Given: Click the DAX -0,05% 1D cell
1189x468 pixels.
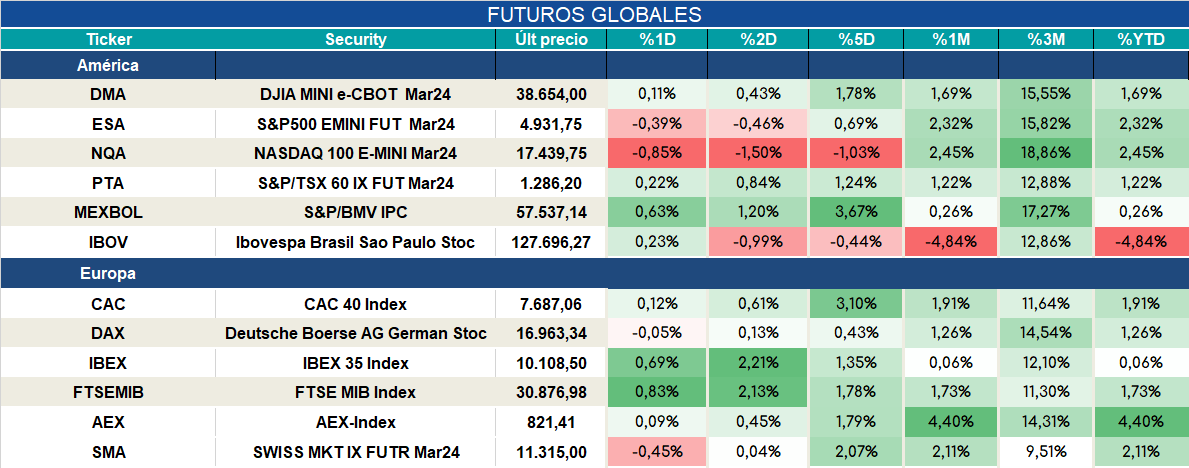Looking at the screenshot, I should (x=657, y=334).
